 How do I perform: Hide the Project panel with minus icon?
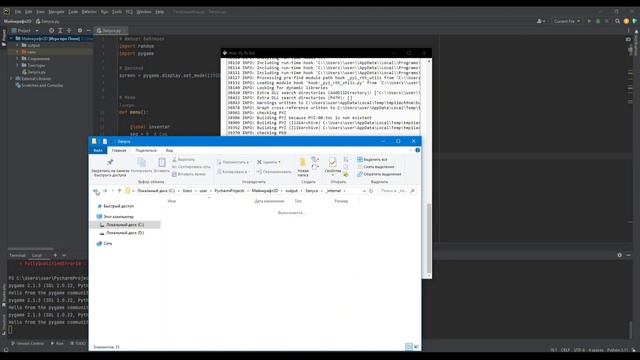pyautogui.click(x=88, y=31)
